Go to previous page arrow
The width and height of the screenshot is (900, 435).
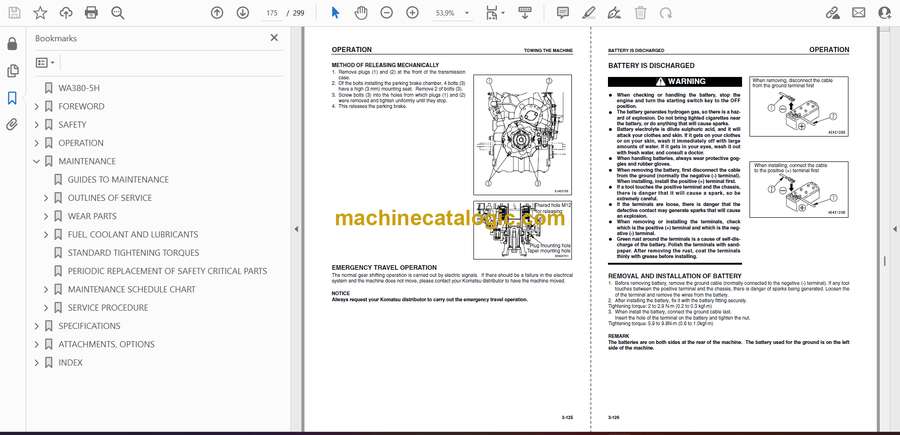click(x=217, y=13)
